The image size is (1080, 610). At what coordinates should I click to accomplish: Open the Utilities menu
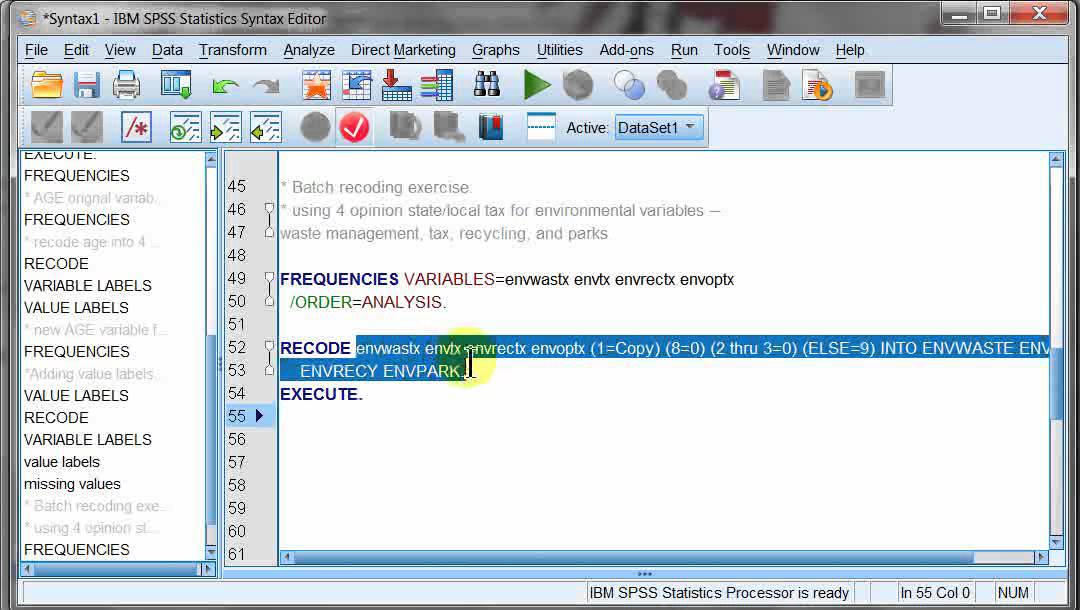pos(559,50)
